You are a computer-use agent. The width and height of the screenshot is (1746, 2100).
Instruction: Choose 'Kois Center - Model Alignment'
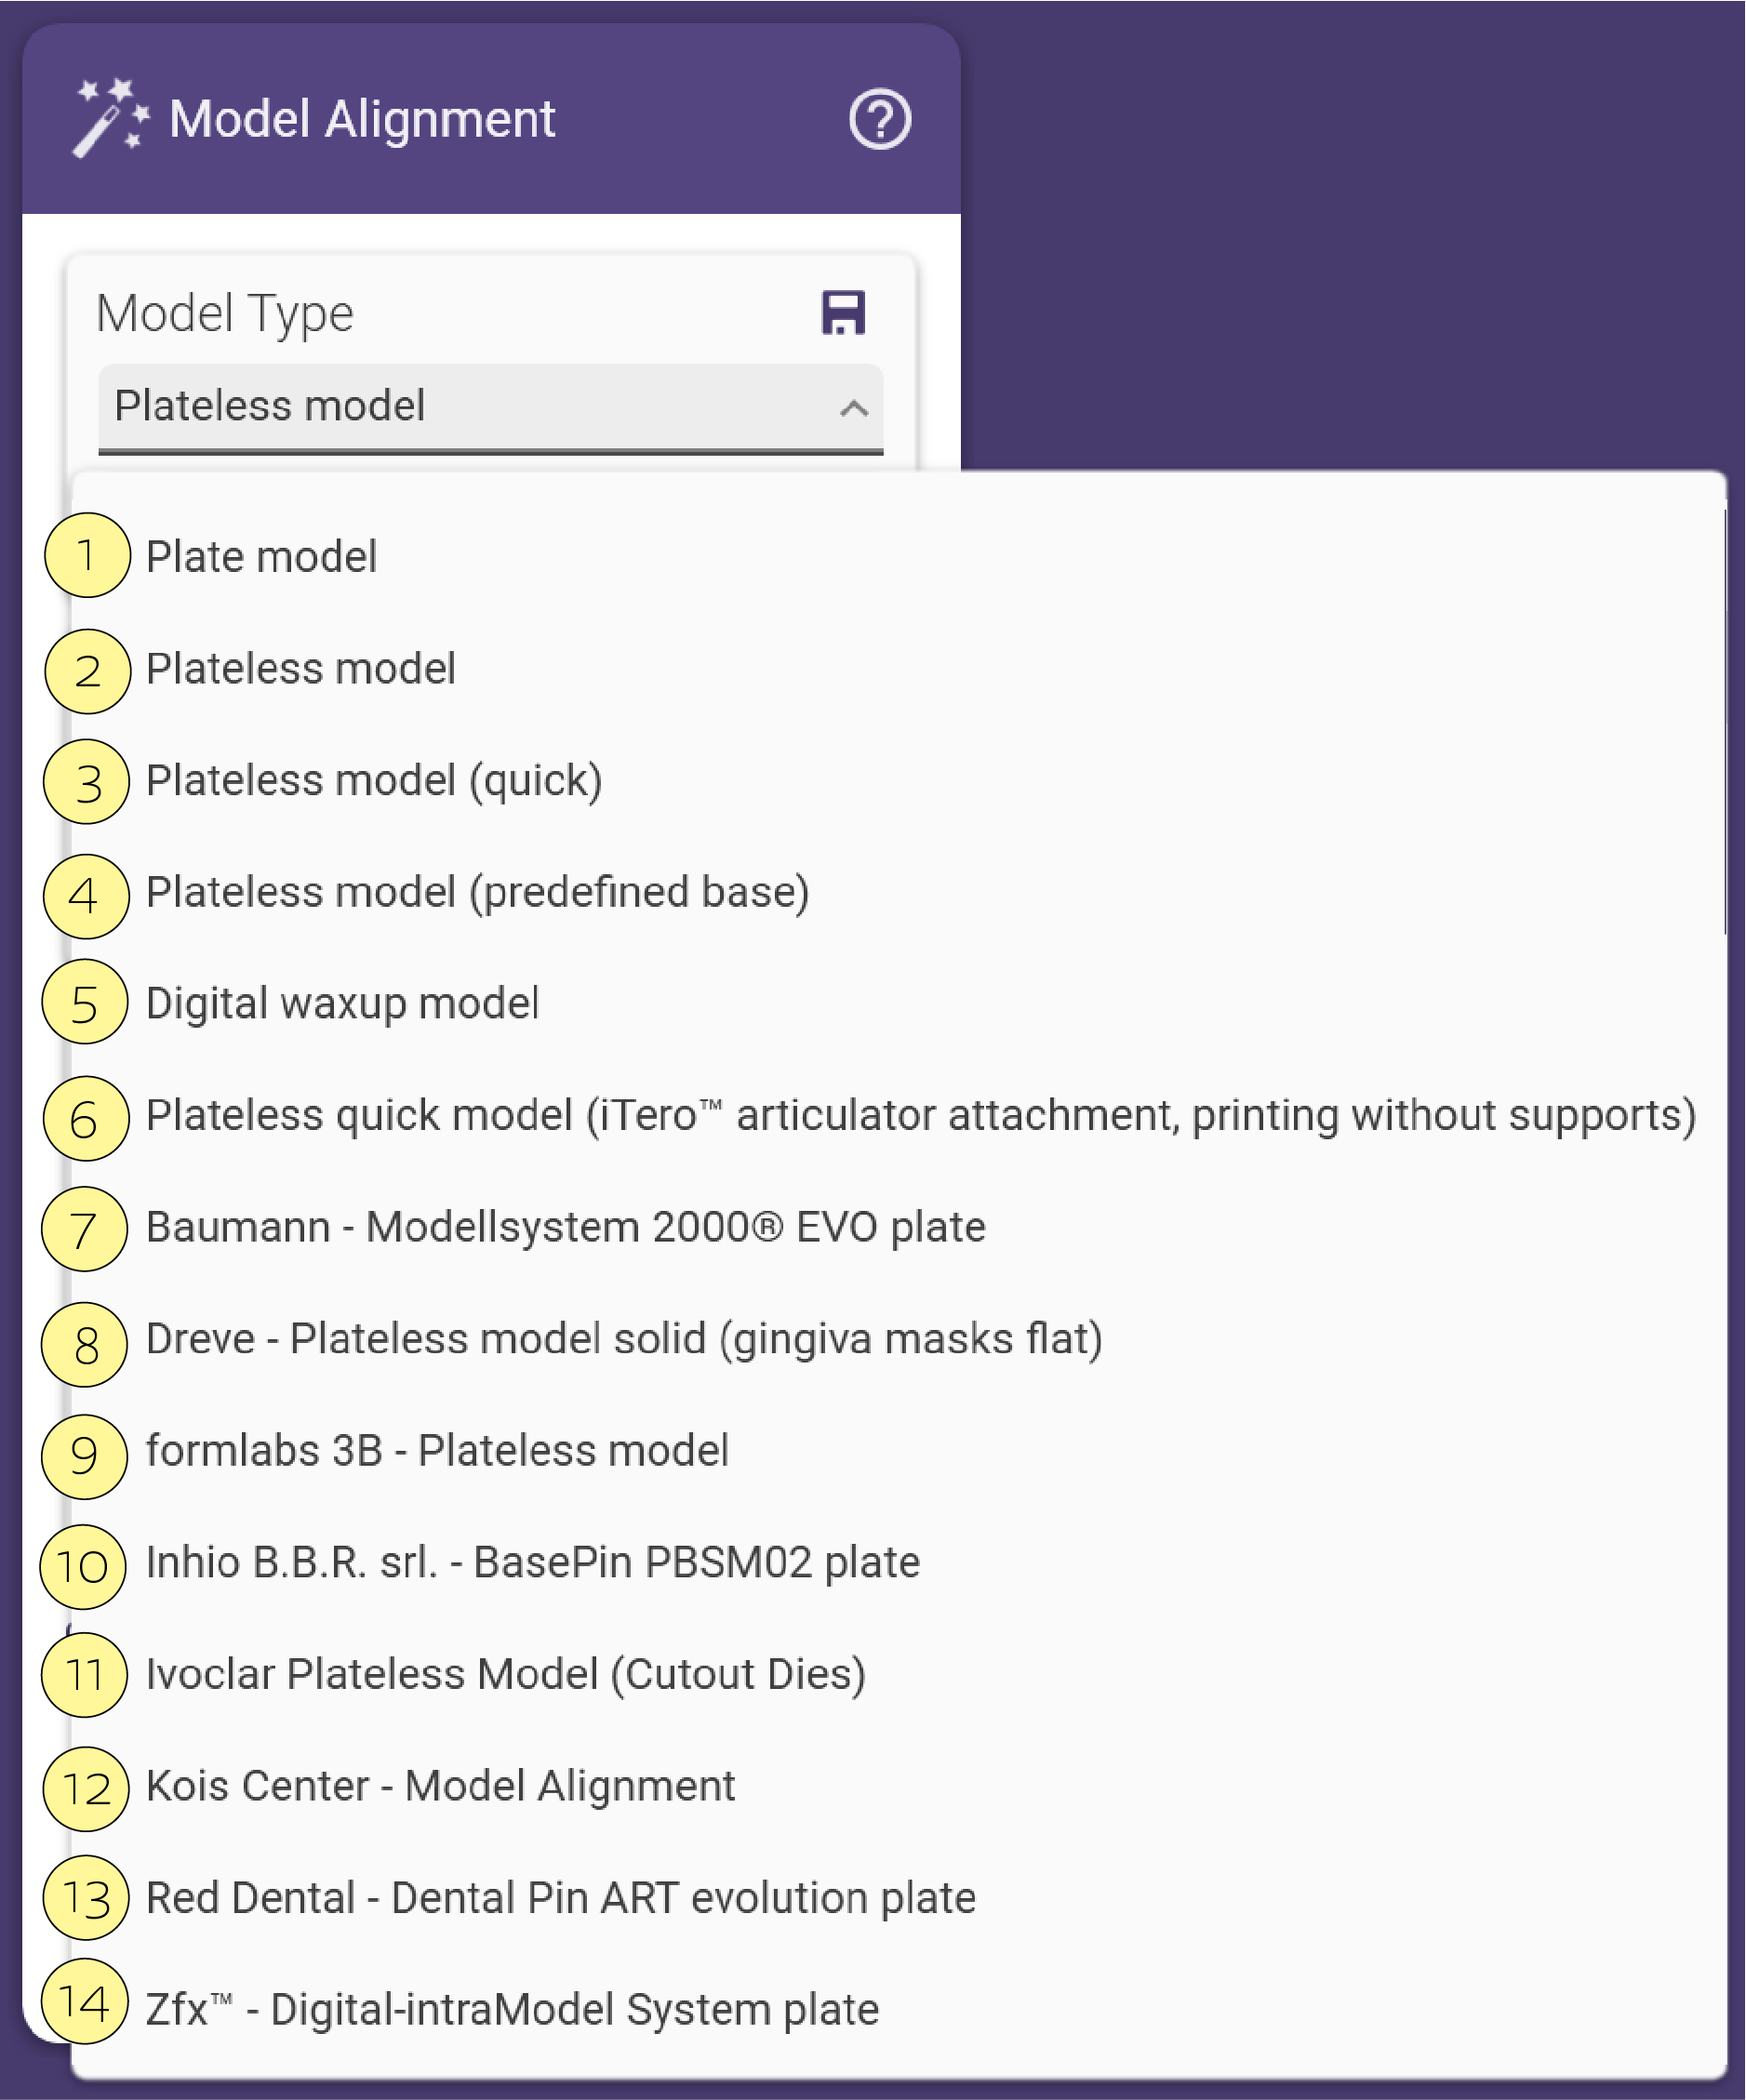pyautogui.click(x=898, y=1786)
